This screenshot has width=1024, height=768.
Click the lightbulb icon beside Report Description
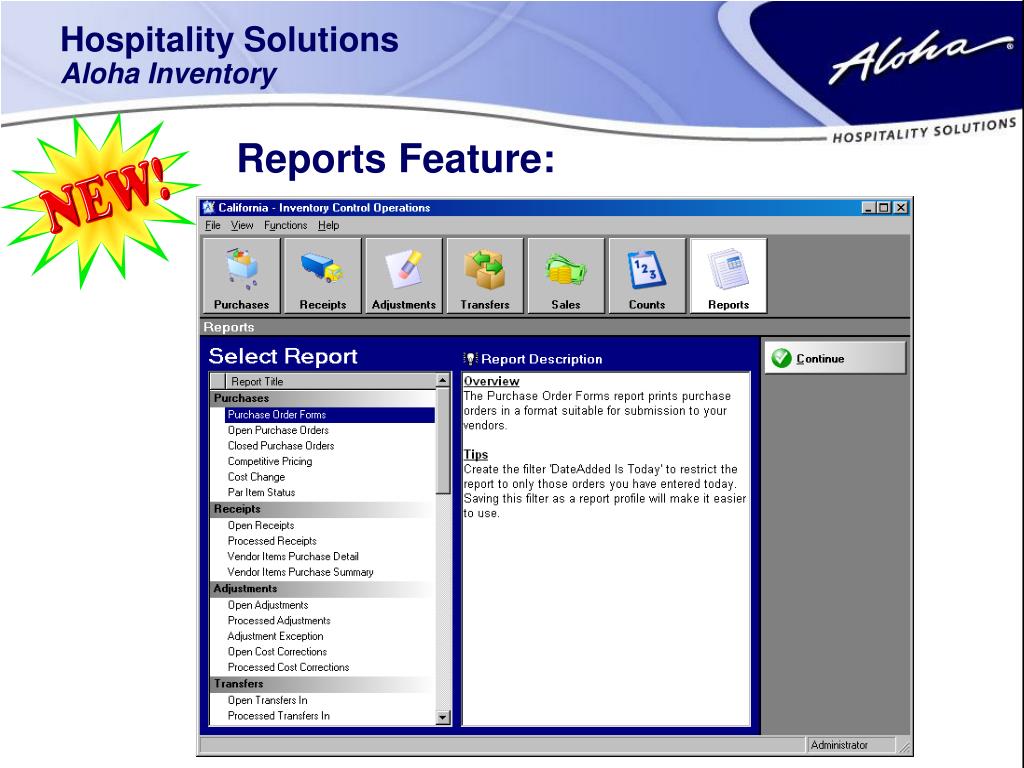[470, 359]
